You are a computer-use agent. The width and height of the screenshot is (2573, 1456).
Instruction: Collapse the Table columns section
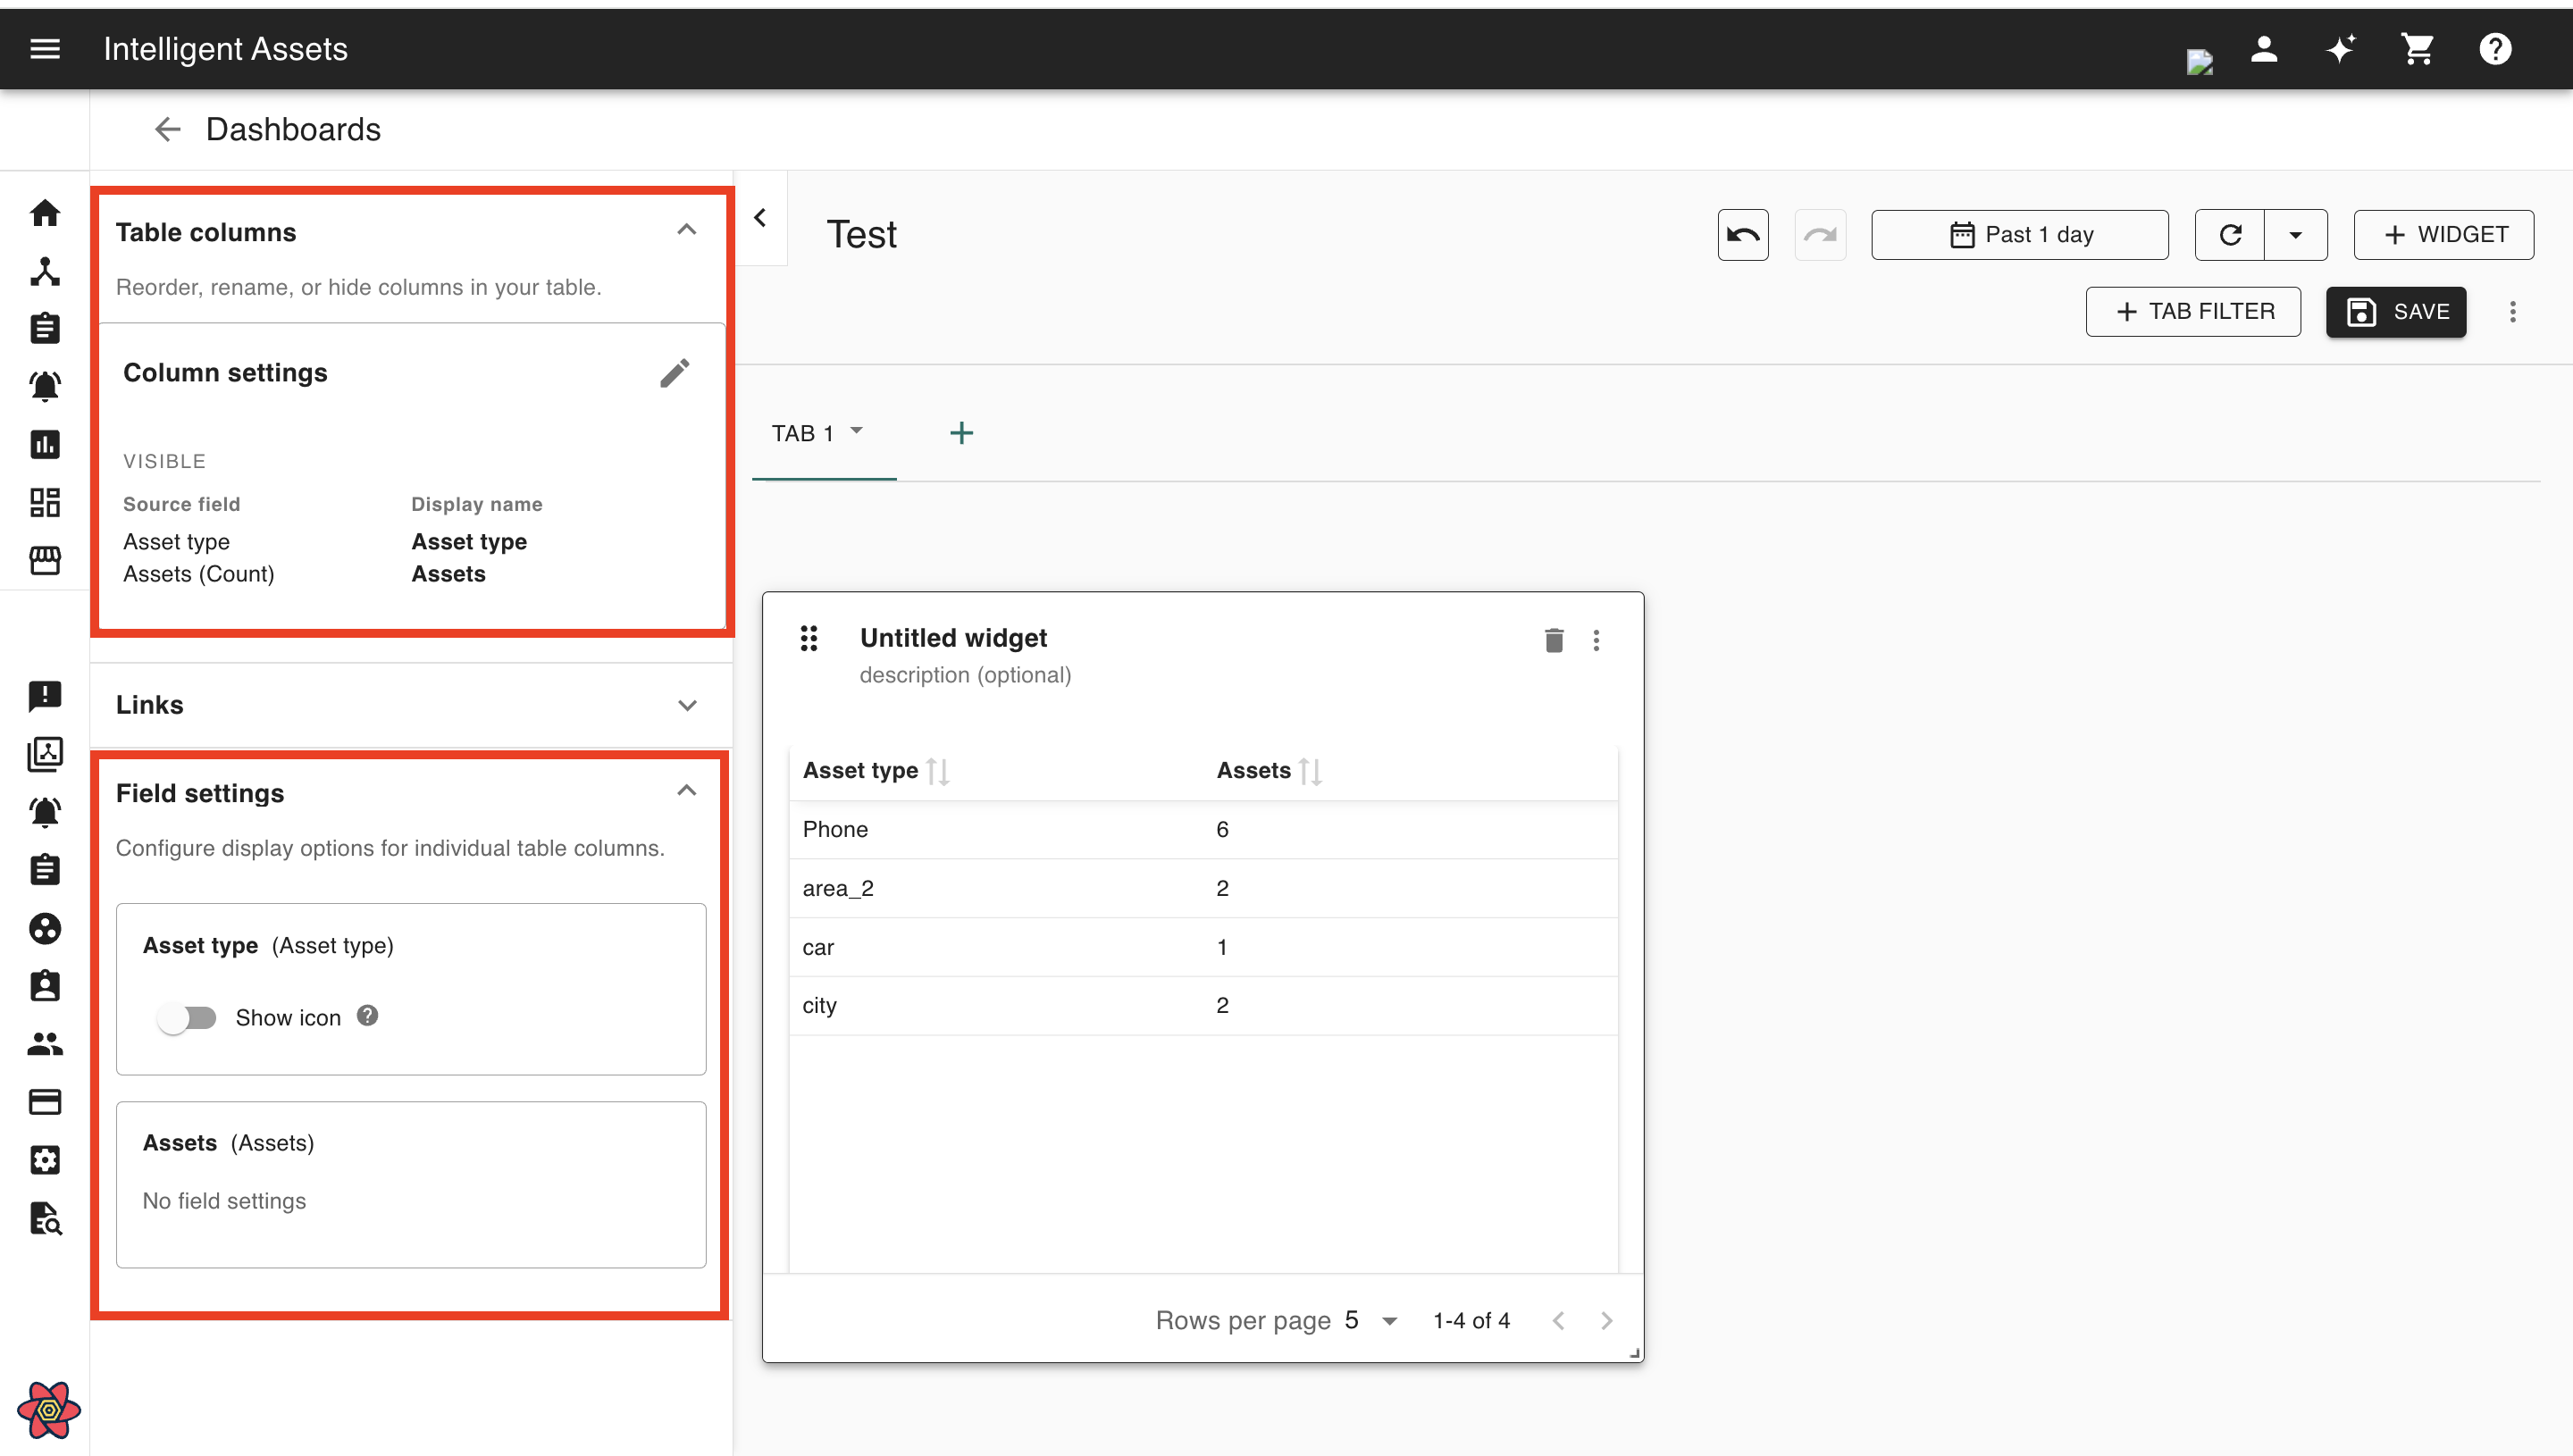pyautogui.click(x=686, y=231)
